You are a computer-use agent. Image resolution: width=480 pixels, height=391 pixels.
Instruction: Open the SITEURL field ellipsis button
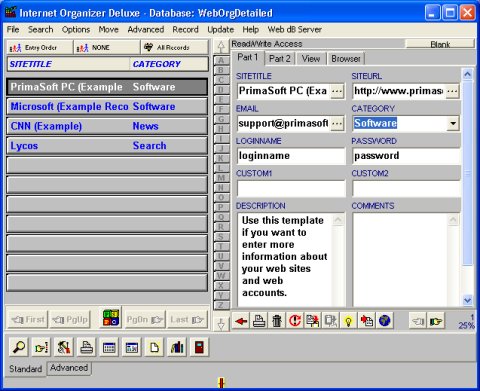tap(452, 91)
